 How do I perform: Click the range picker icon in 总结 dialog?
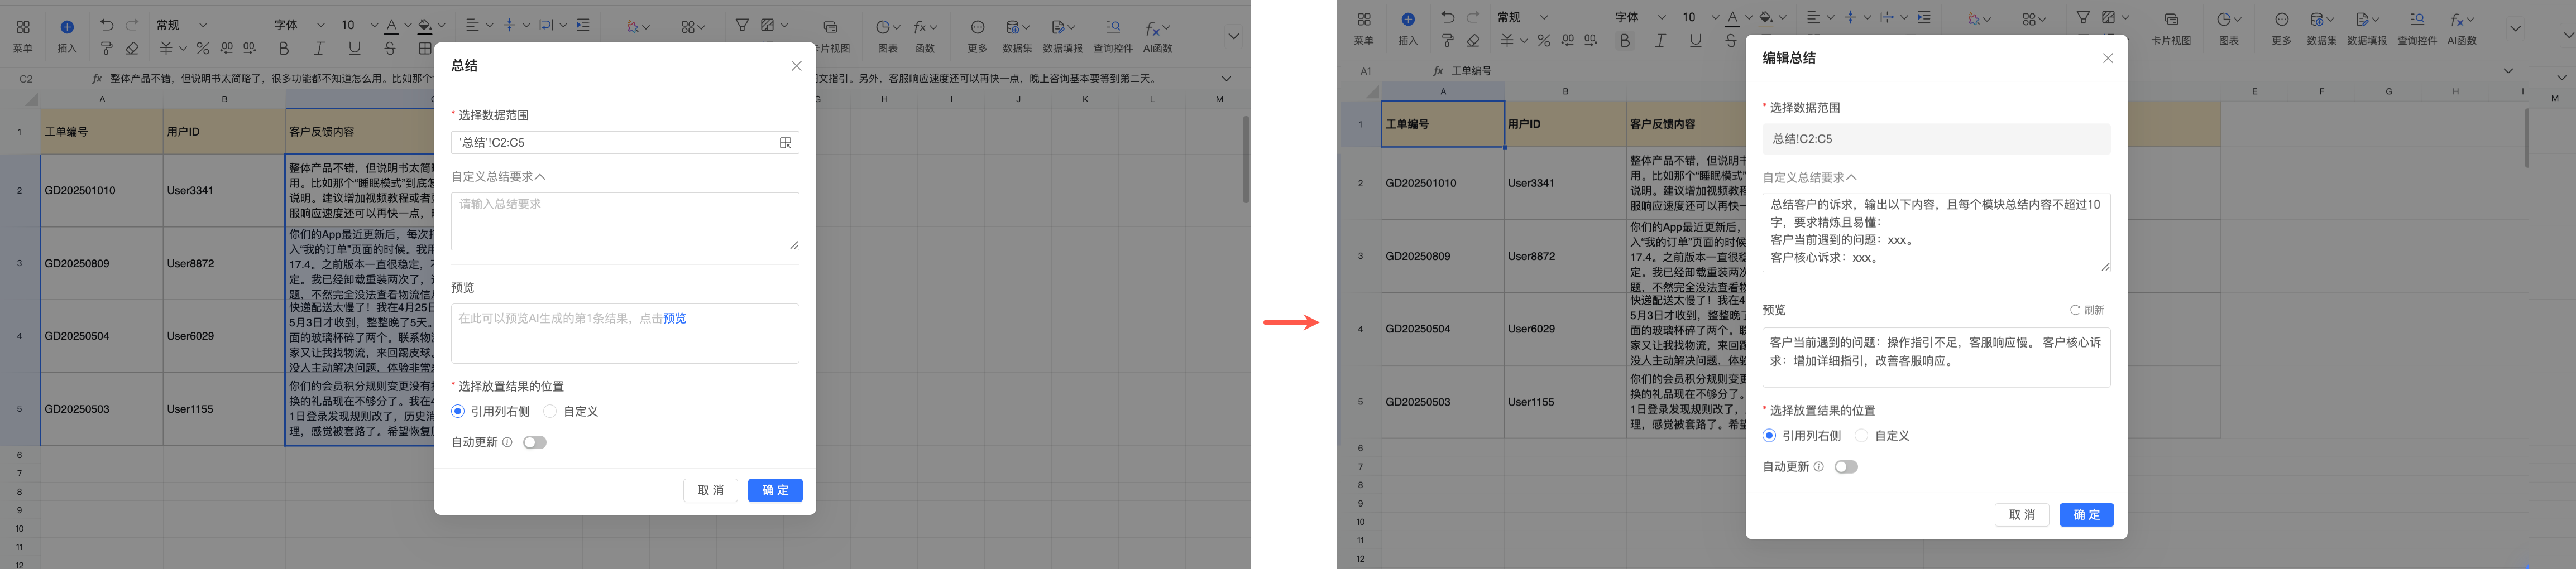(x=785, y=143)
